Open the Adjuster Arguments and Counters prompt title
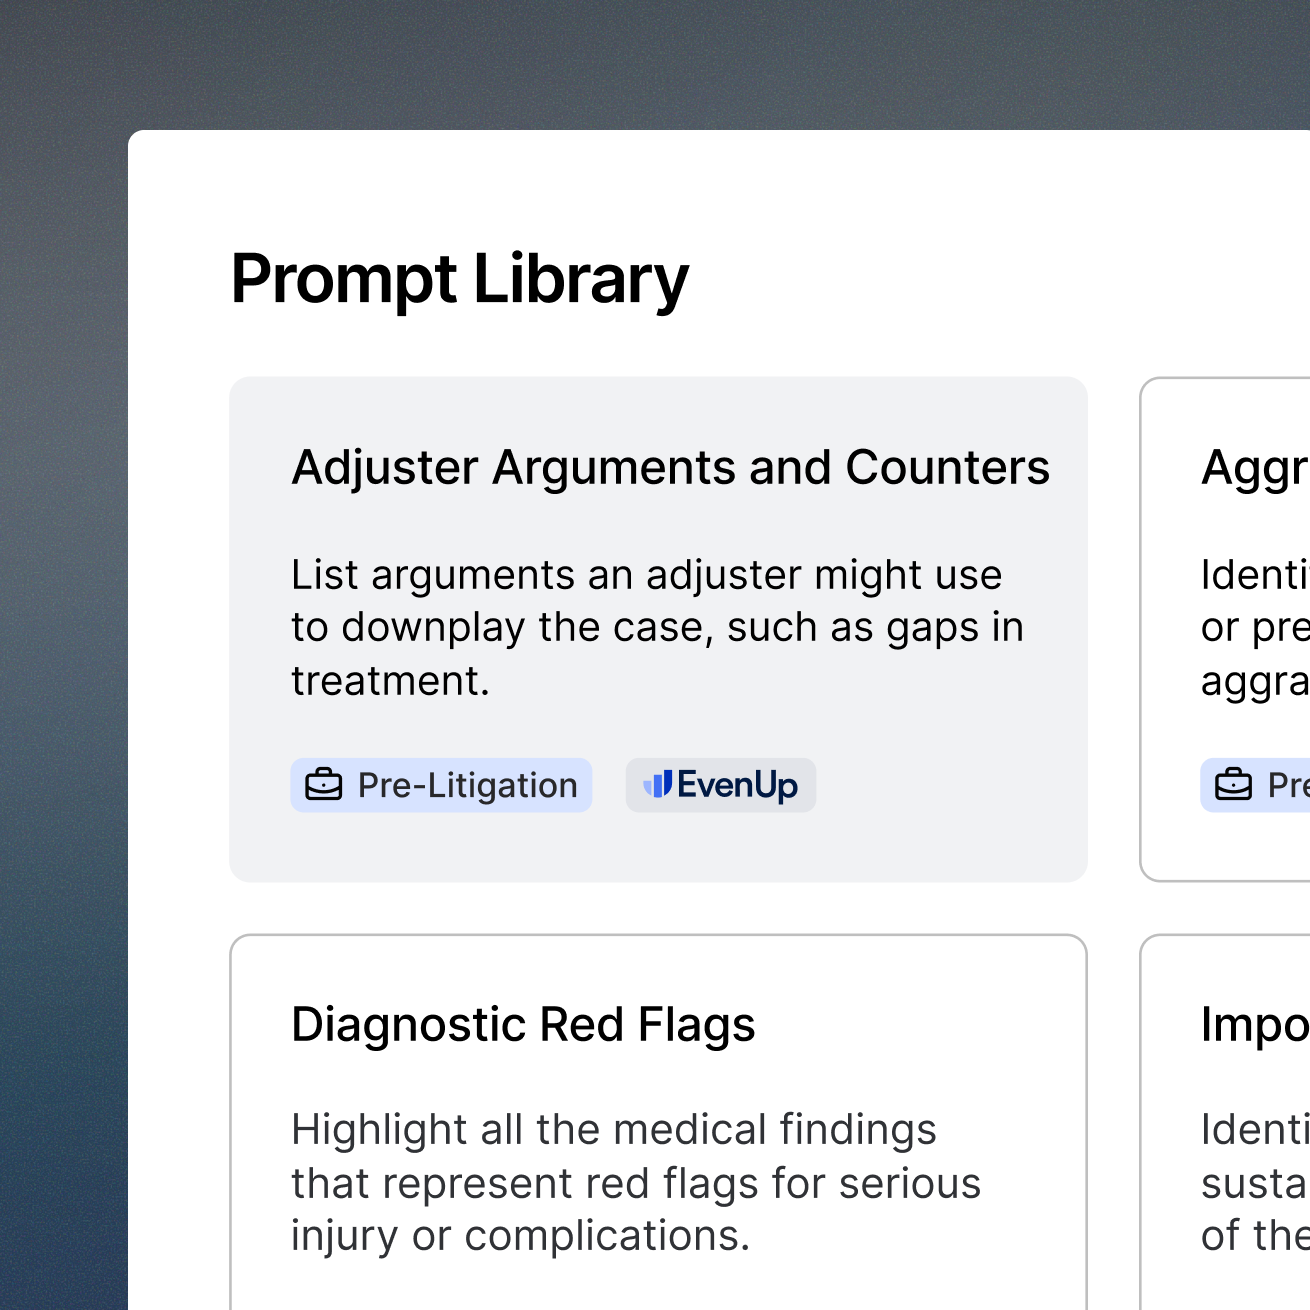The height and width of the screenshot is (1310, 1310). pos(670,467)
